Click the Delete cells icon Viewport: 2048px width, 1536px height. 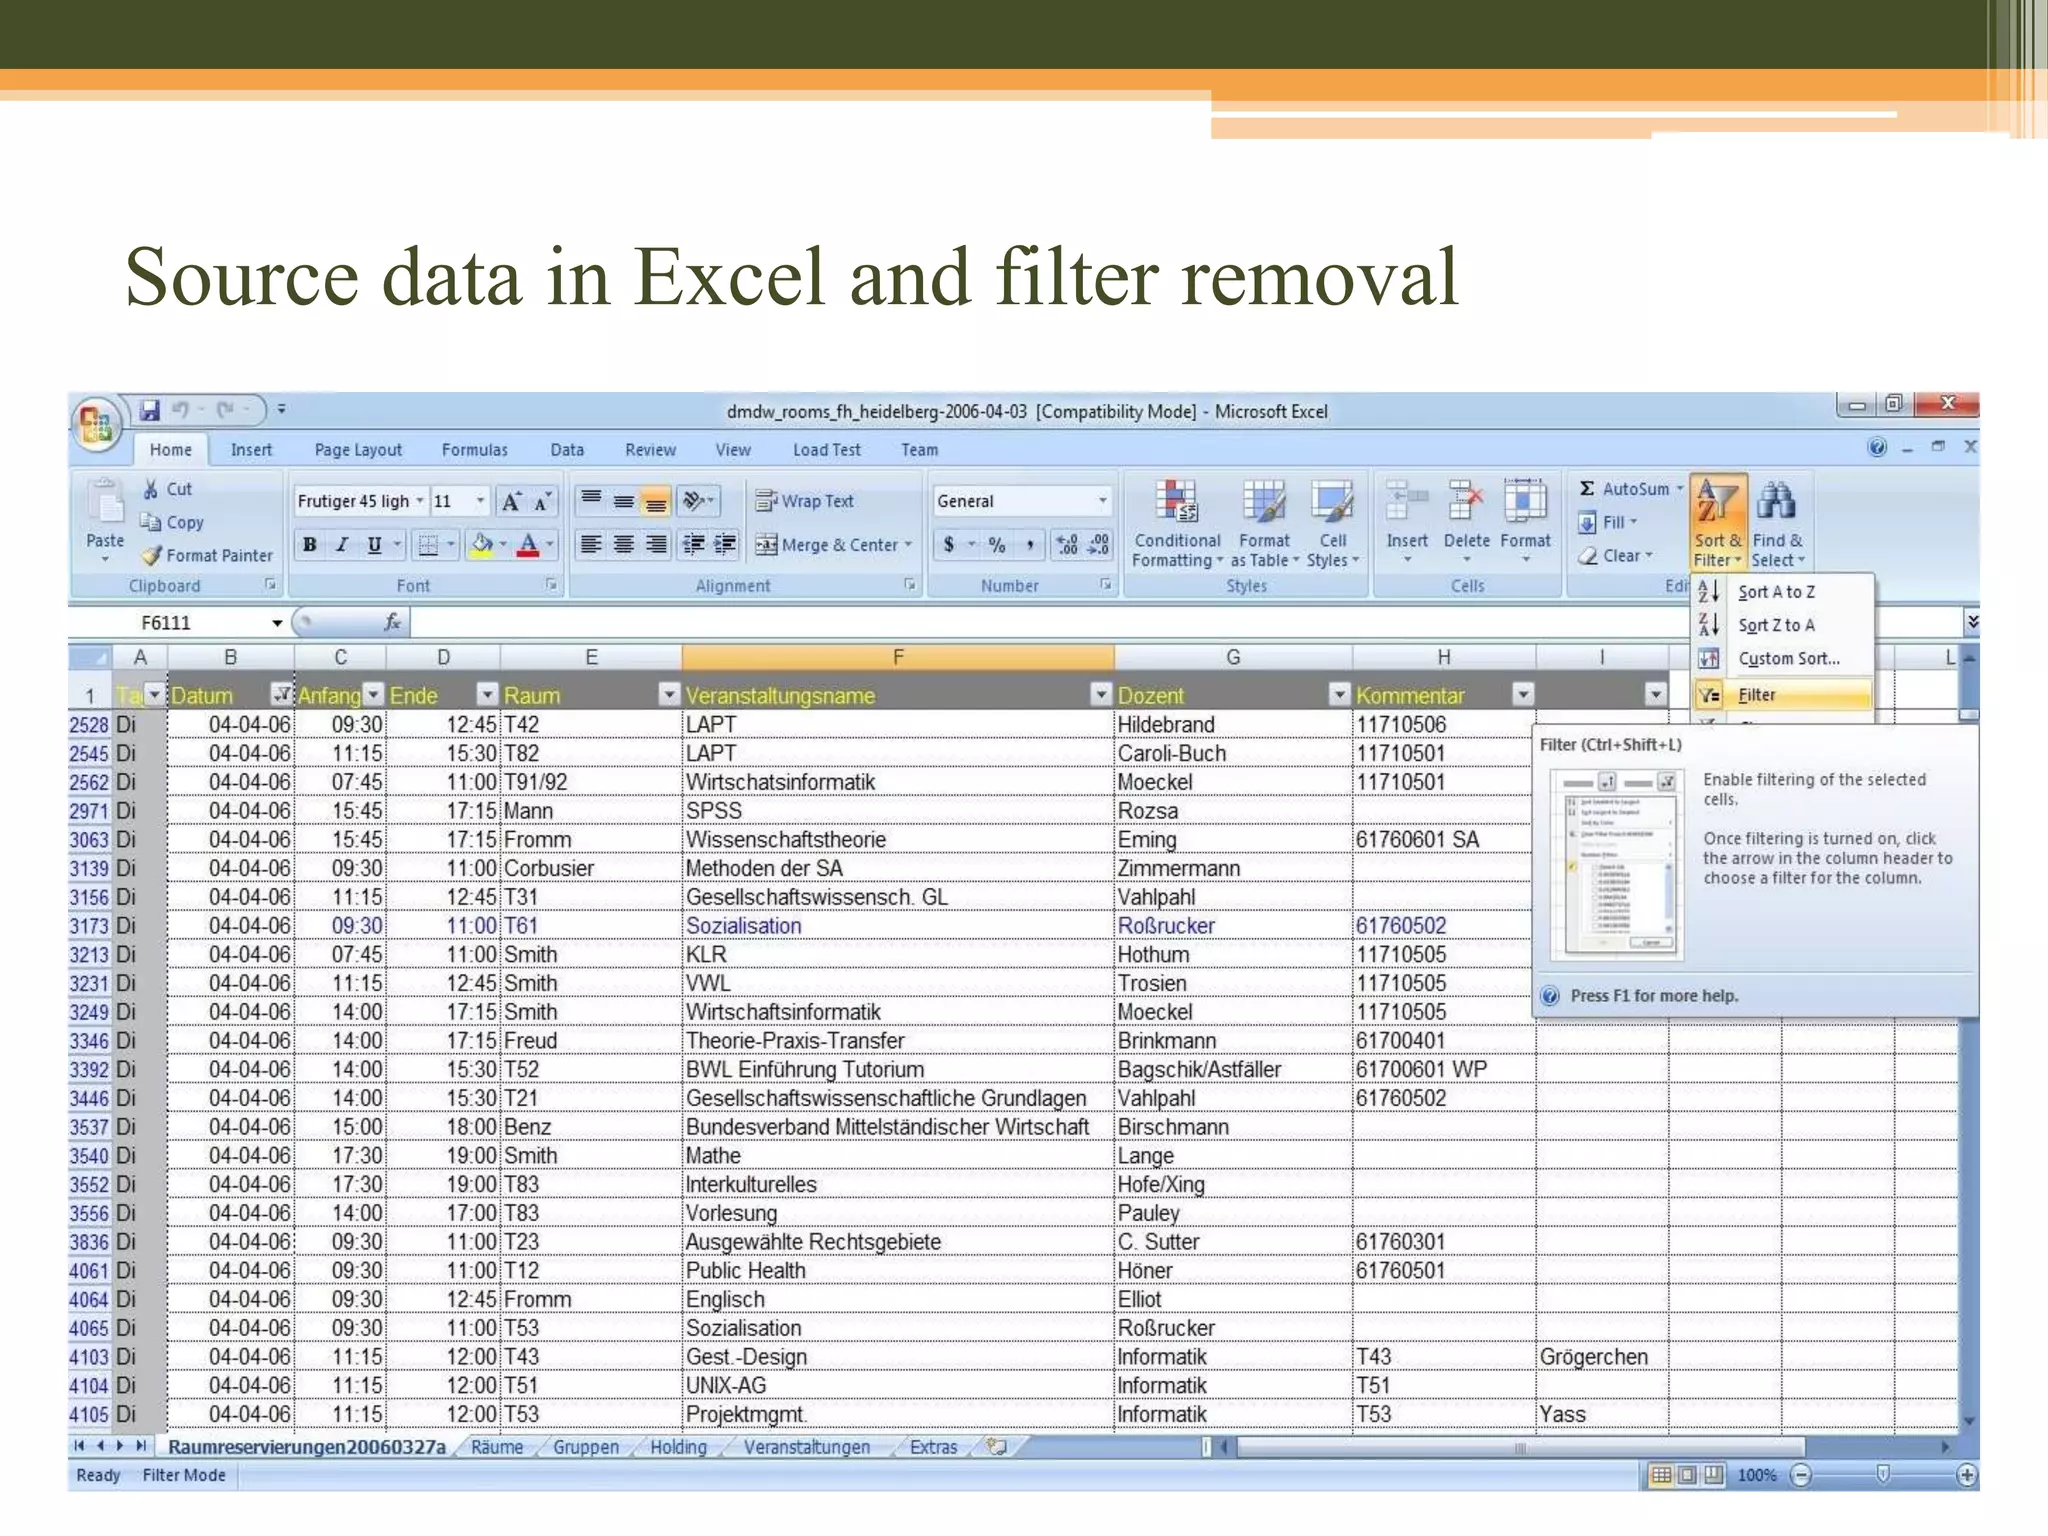[x=1466, y=501]
